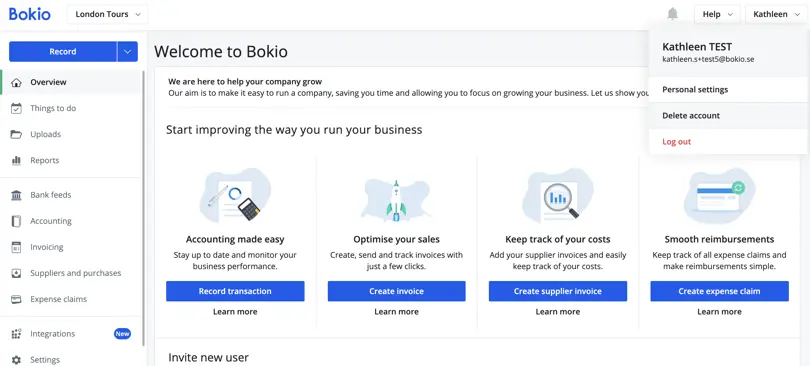This screenshot has height=366, width=810.
Task: Select the Integrations grid icon
Action: click(x=17, y=334)
